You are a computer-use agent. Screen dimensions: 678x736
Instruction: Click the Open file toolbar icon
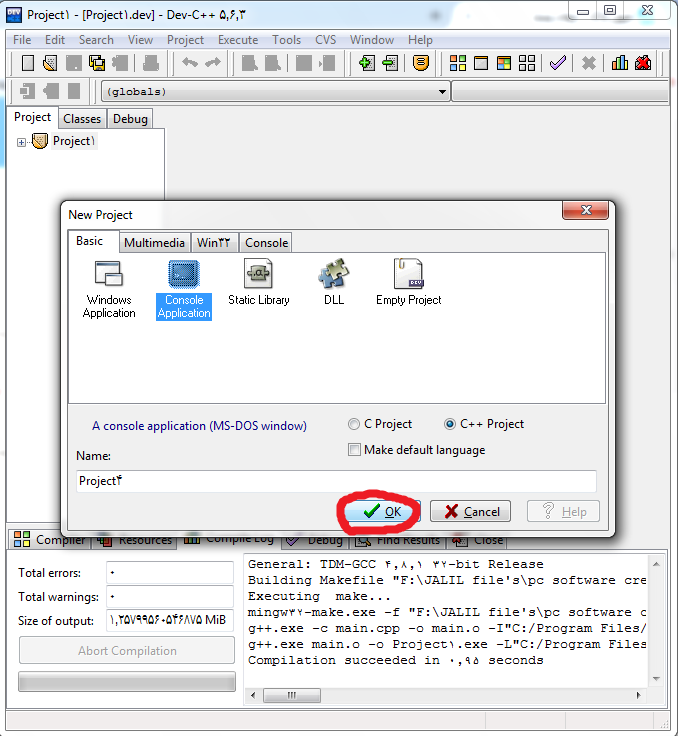click(x=50, y=62)
